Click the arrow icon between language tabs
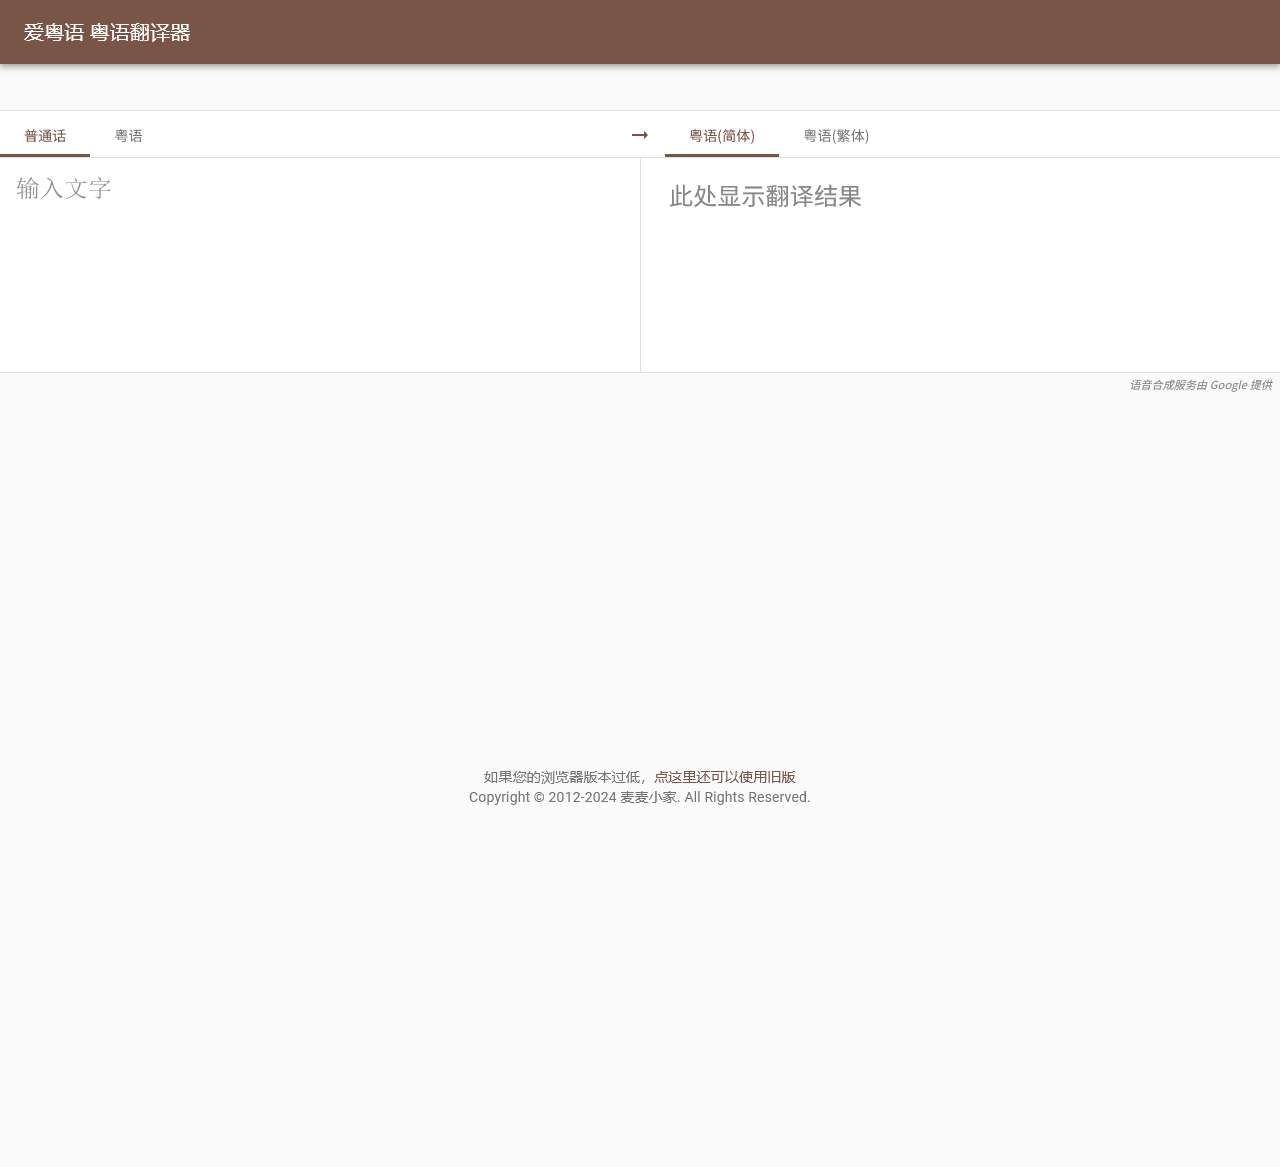 pos(640,133)
